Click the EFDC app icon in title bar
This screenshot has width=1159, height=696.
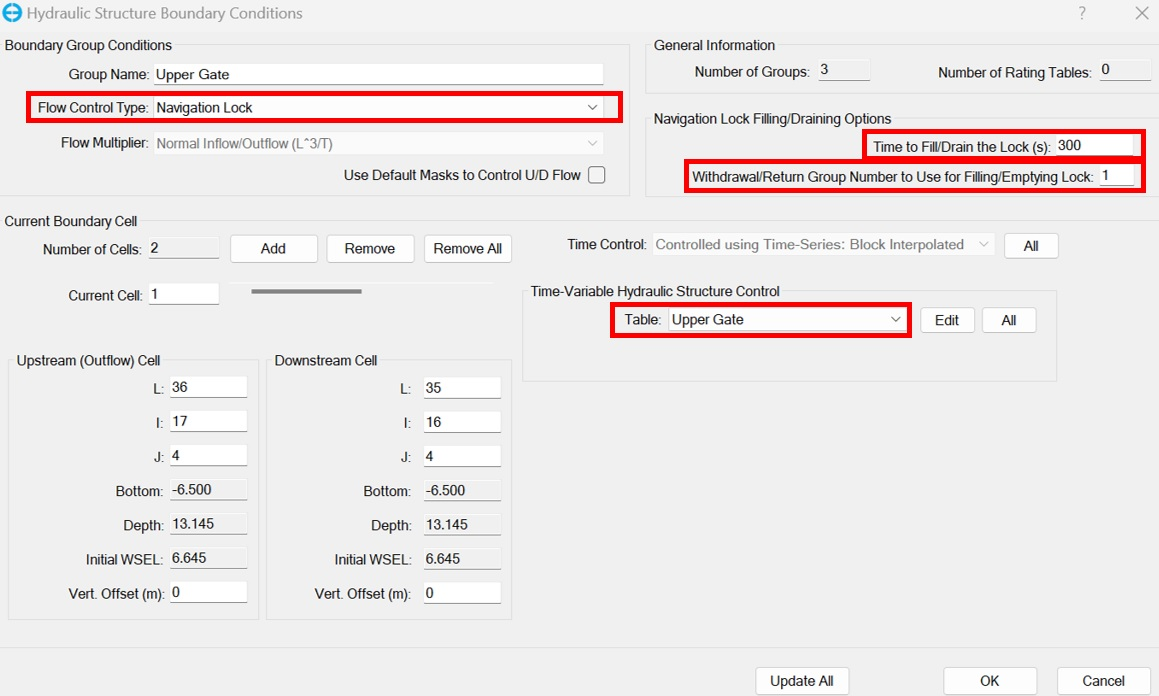[x=13, y=14]
